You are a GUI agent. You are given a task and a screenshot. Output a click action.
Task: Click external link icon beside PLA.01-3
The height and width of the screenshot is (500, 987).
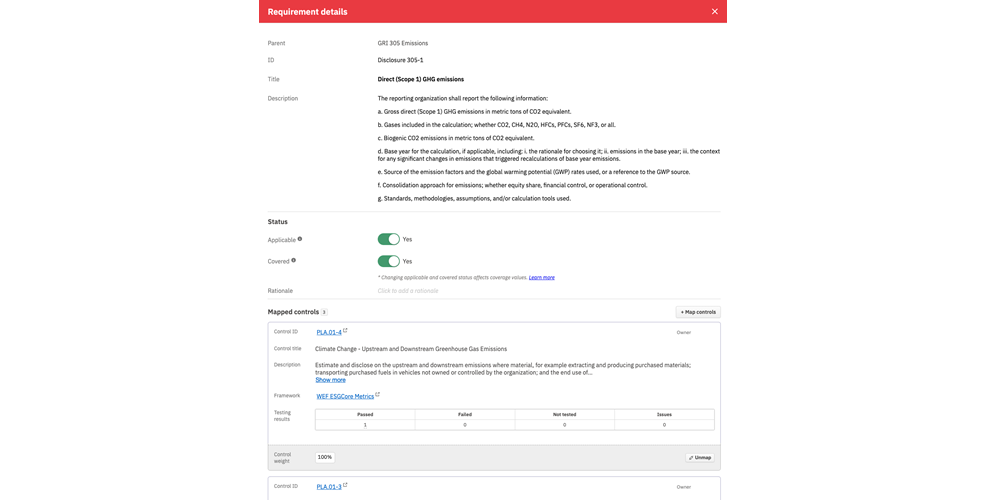345,485
